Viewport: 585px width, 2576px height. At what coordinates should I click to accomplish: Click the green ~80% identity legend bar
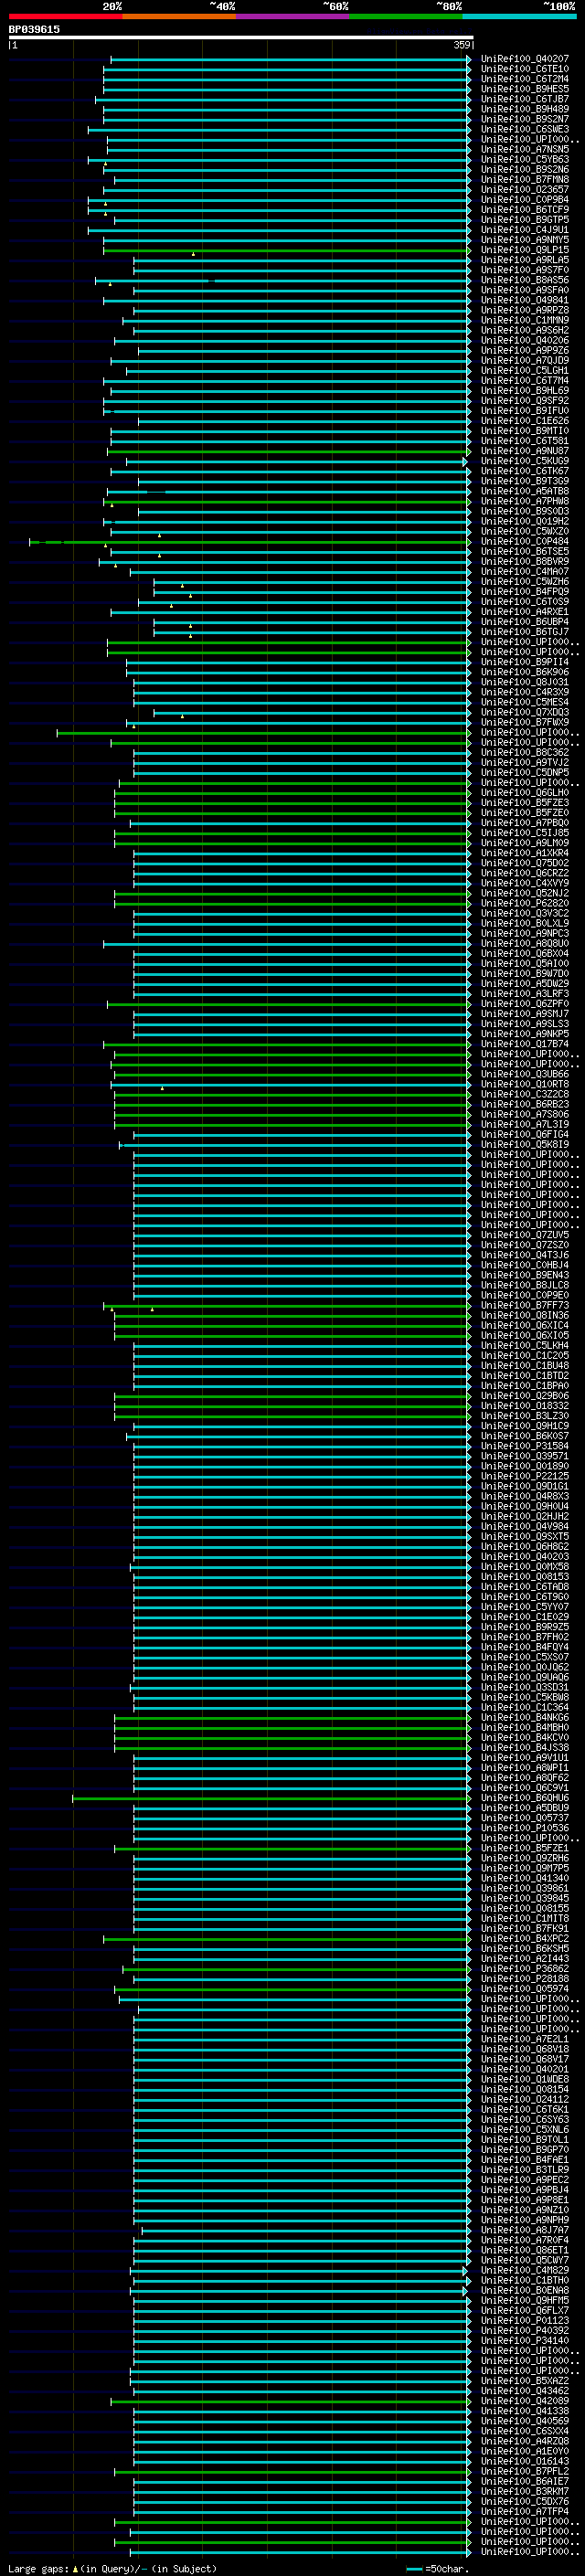[406, 16]
